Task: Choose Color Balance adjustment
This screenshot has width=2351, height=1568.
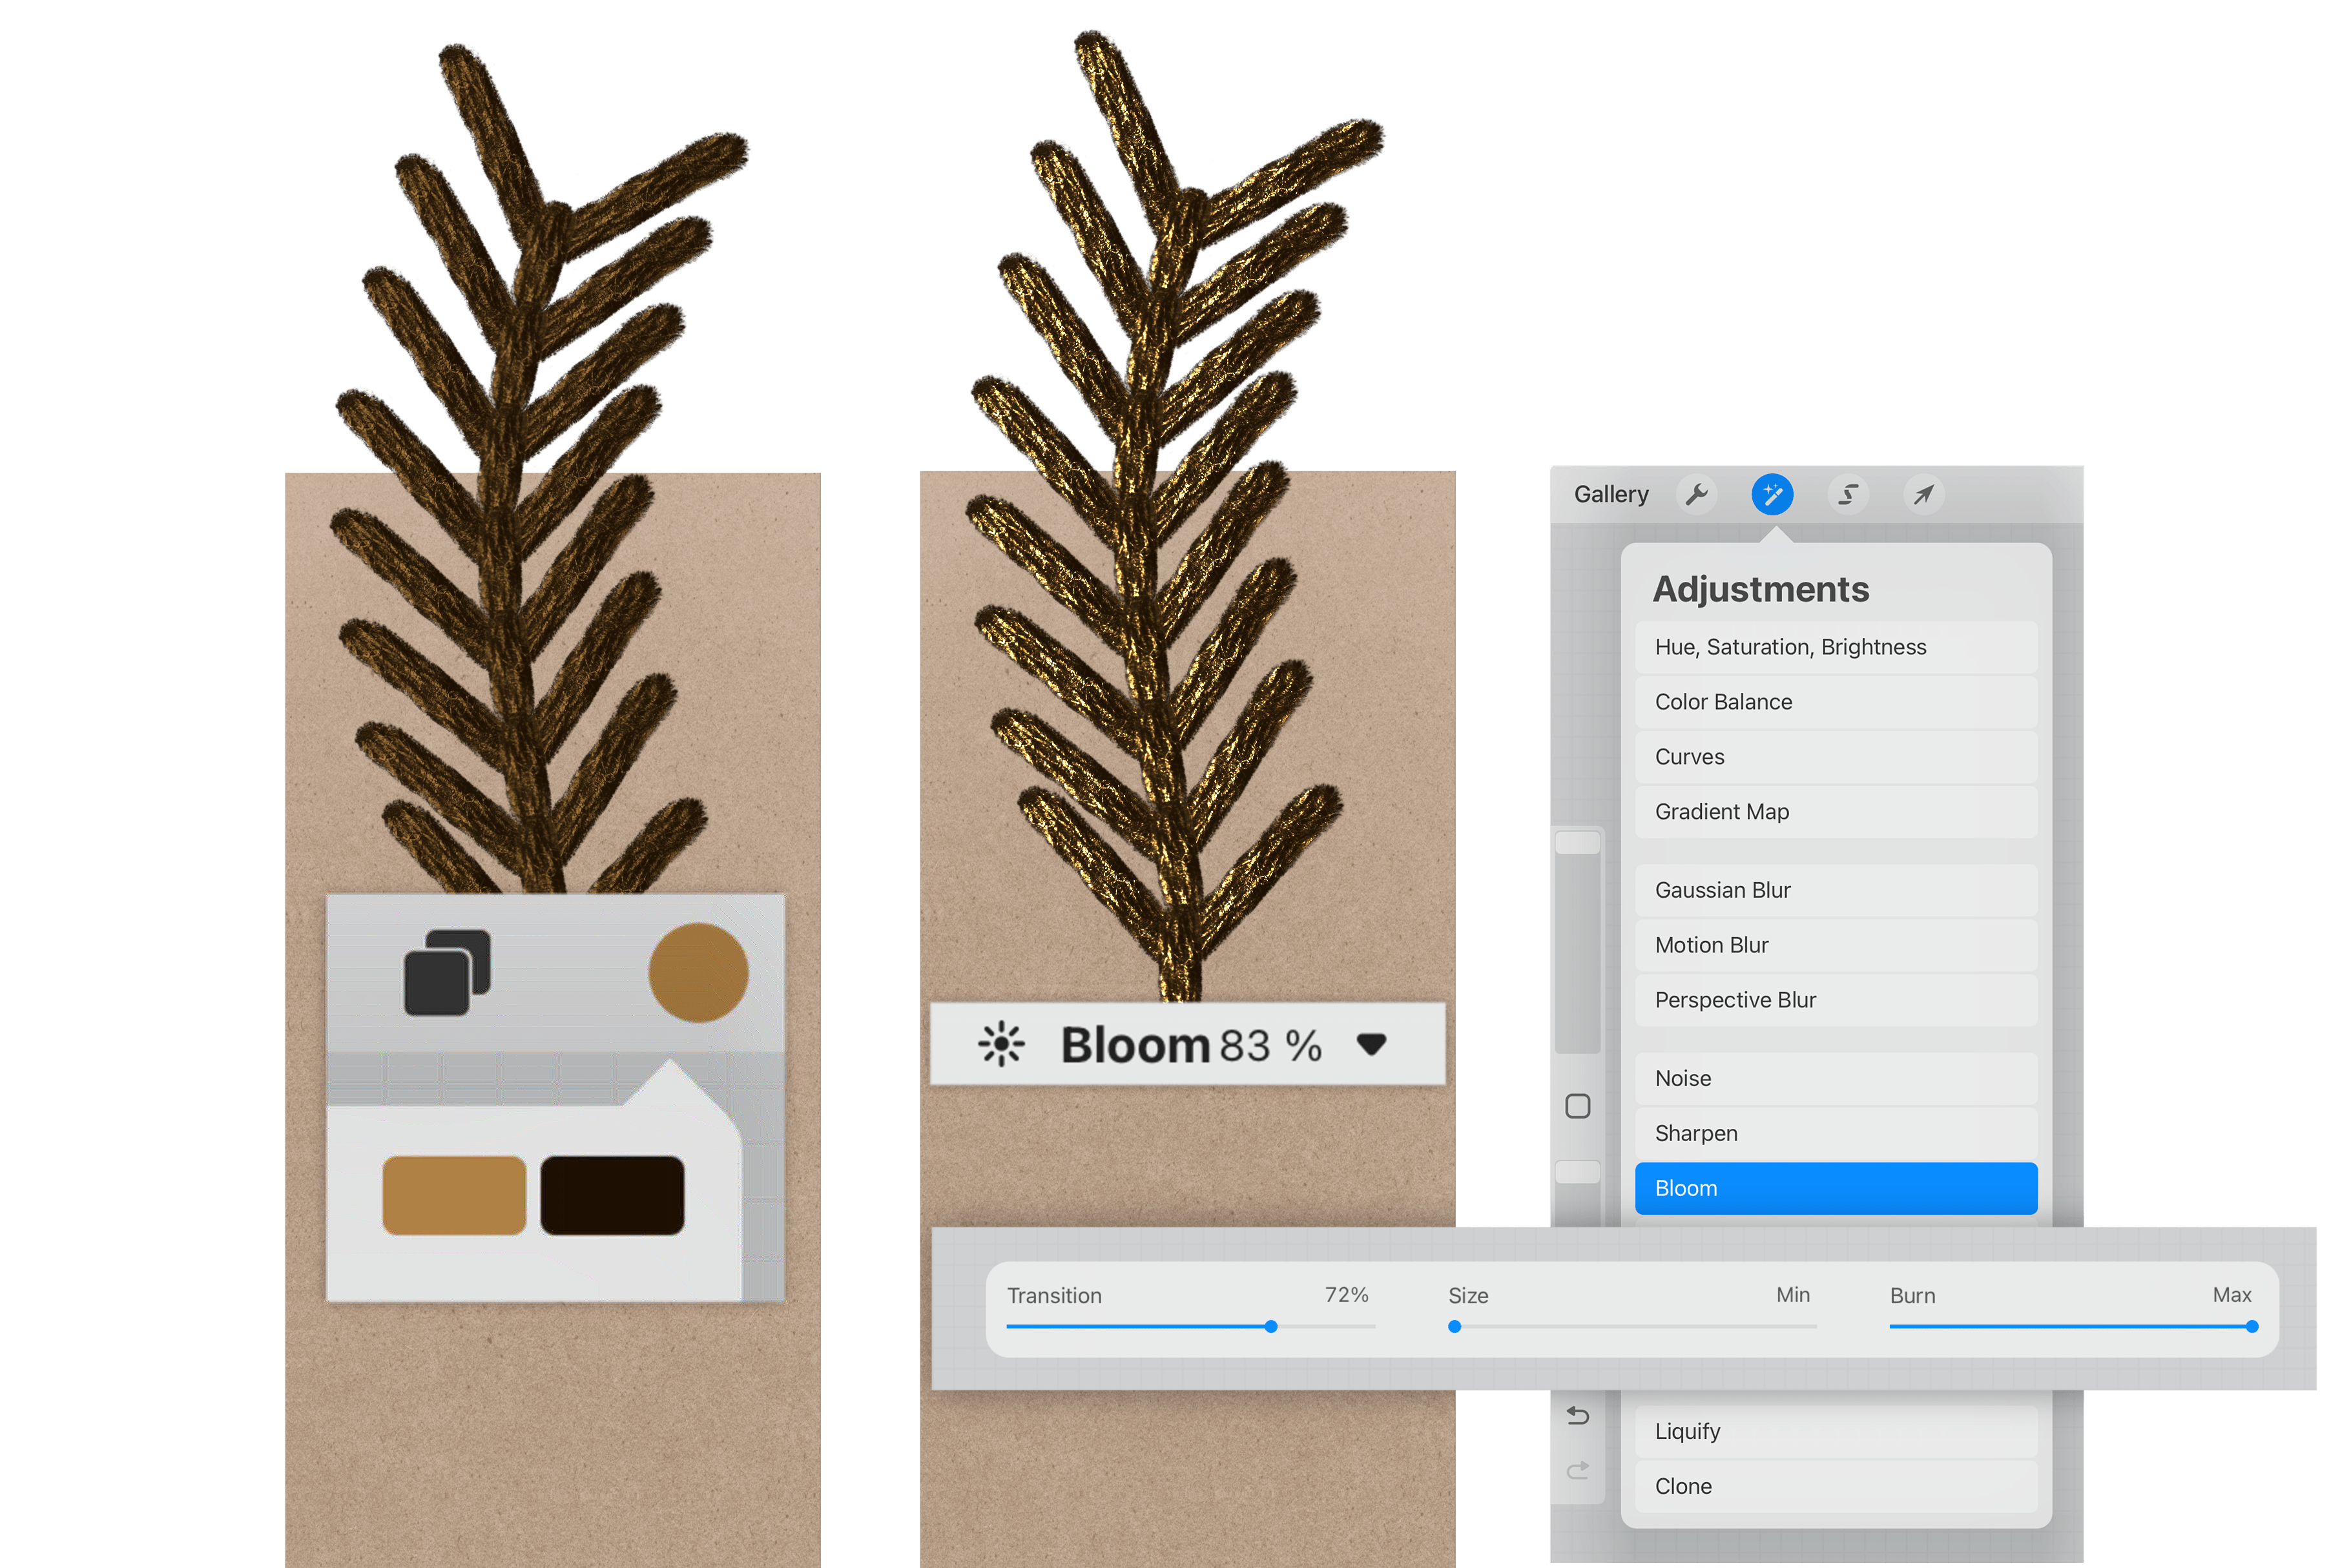Action: click(x=1836, y=702)
